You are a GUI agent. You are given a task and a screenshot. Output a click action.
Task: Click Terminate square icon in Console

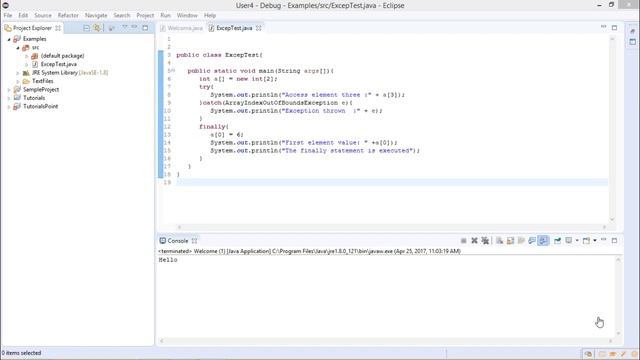[463, 241]
